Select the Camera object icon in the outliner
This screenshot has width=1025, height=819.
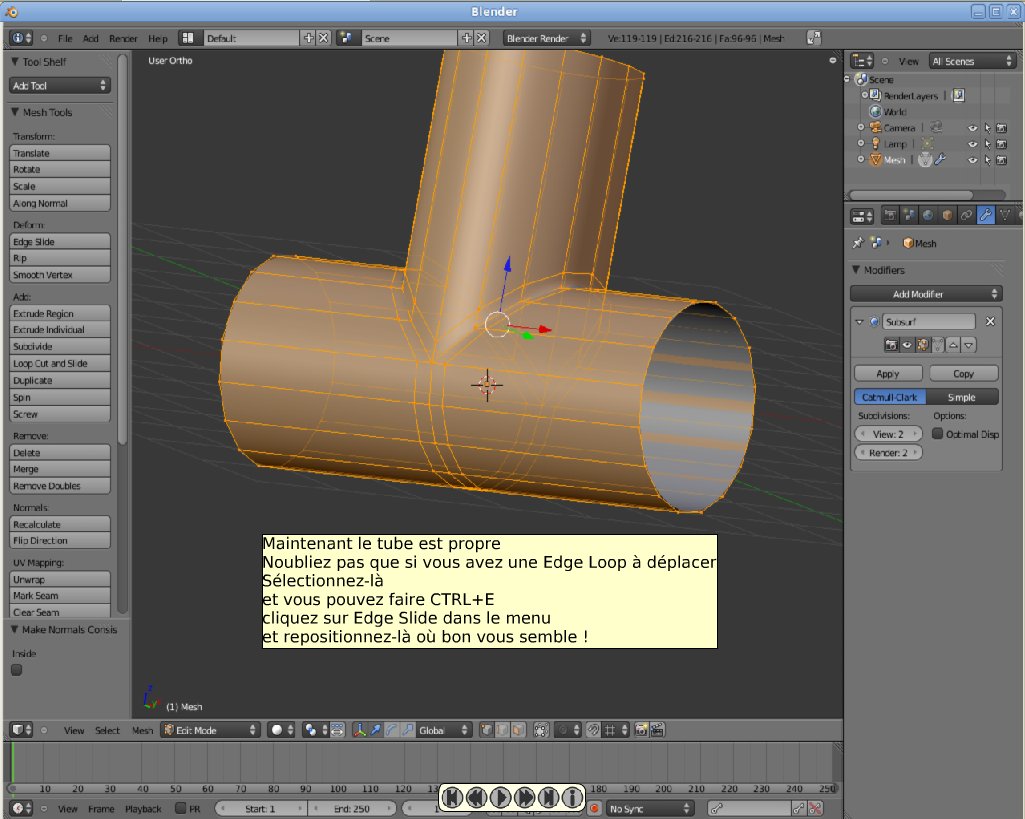876,127
